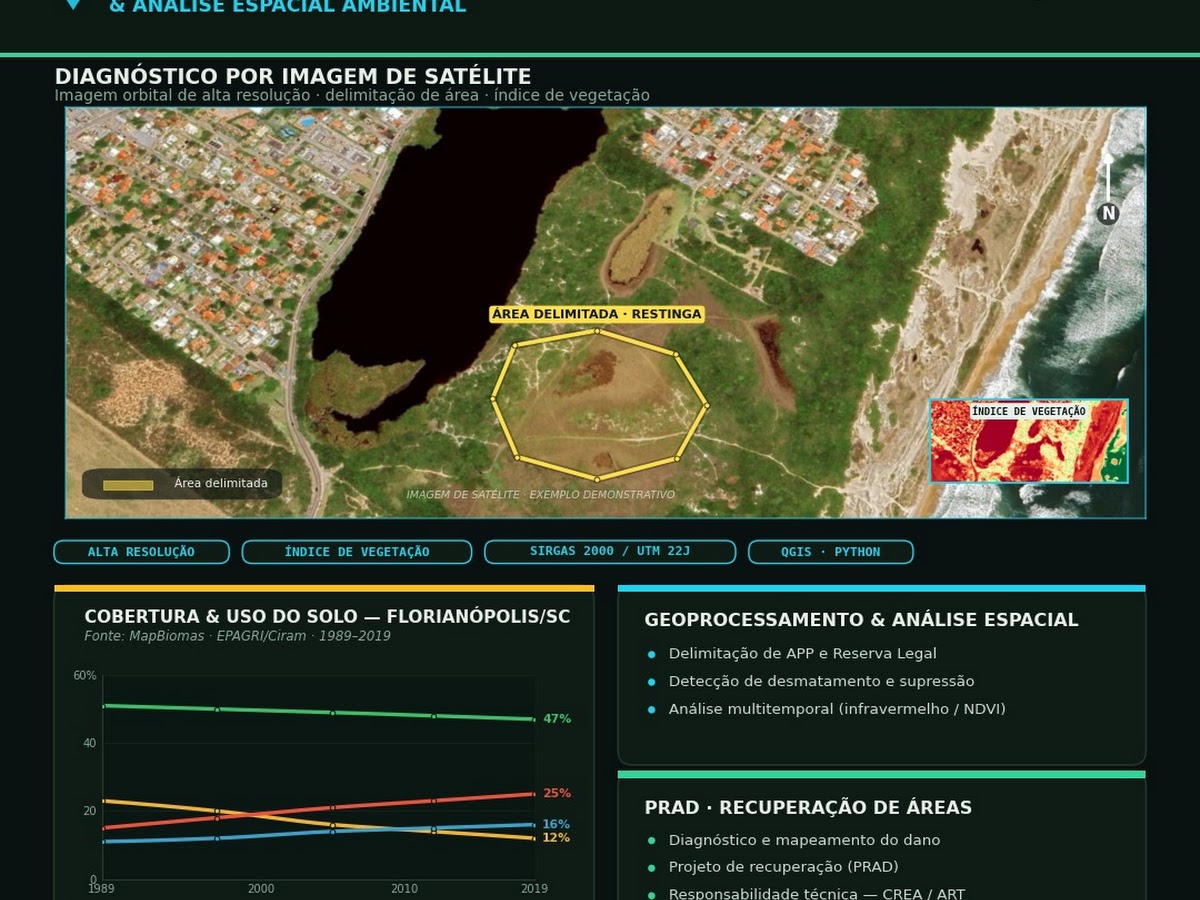This screenshot has height=900, width=1200.
Task: Click Diagnóstico e mapeamento do dano item
Action: click(x=804, y=840)
